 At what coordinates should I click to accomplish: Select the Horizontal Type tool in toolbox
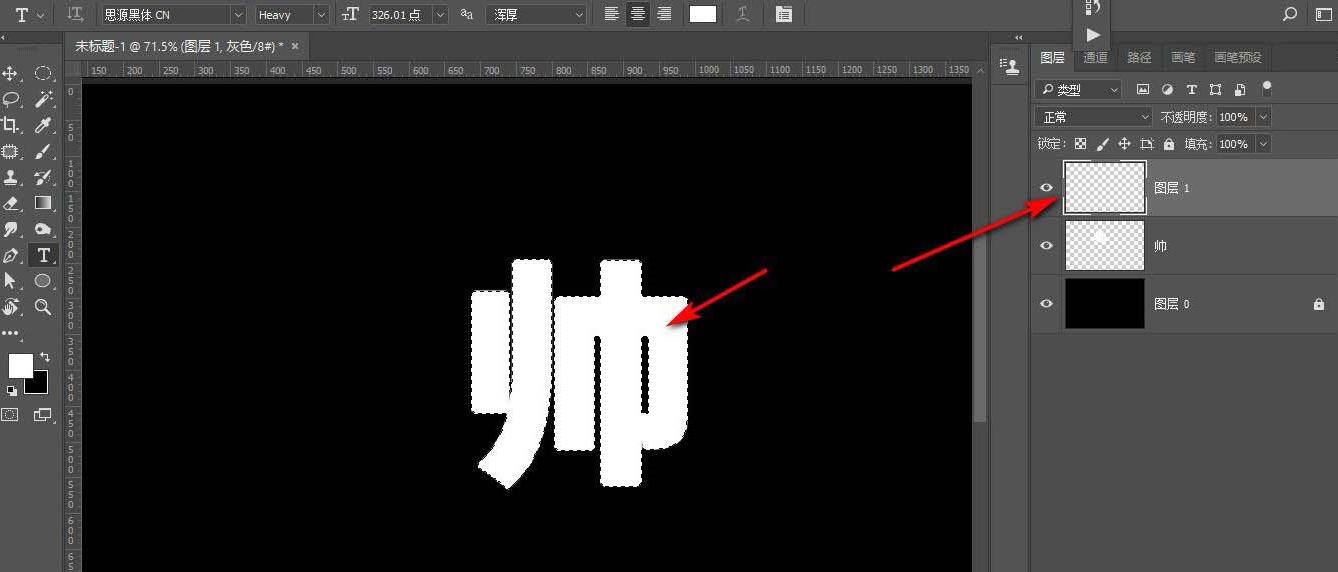coord(43,255)
